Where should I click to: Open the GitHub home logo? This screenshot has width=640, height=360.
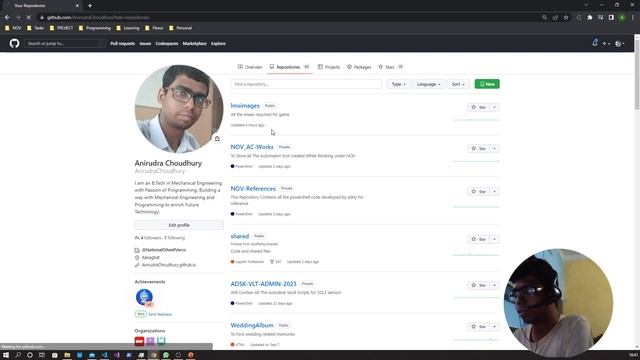pyautogui.click(x=14, y=43)
